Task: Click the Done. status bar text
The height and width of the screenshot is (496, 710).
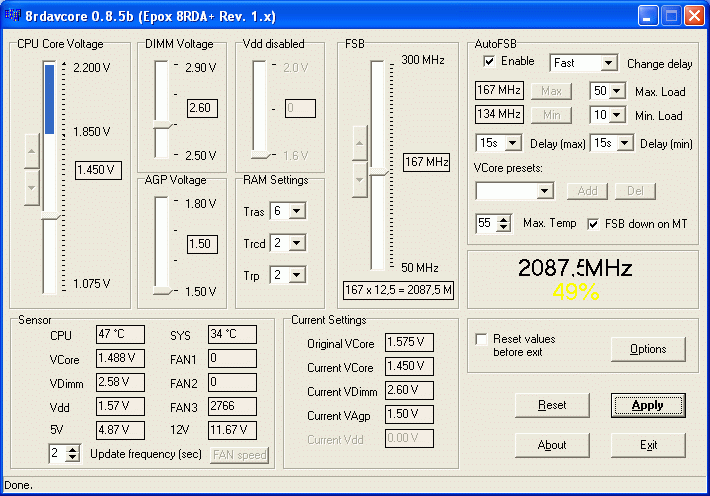Action: coord(19,486)
